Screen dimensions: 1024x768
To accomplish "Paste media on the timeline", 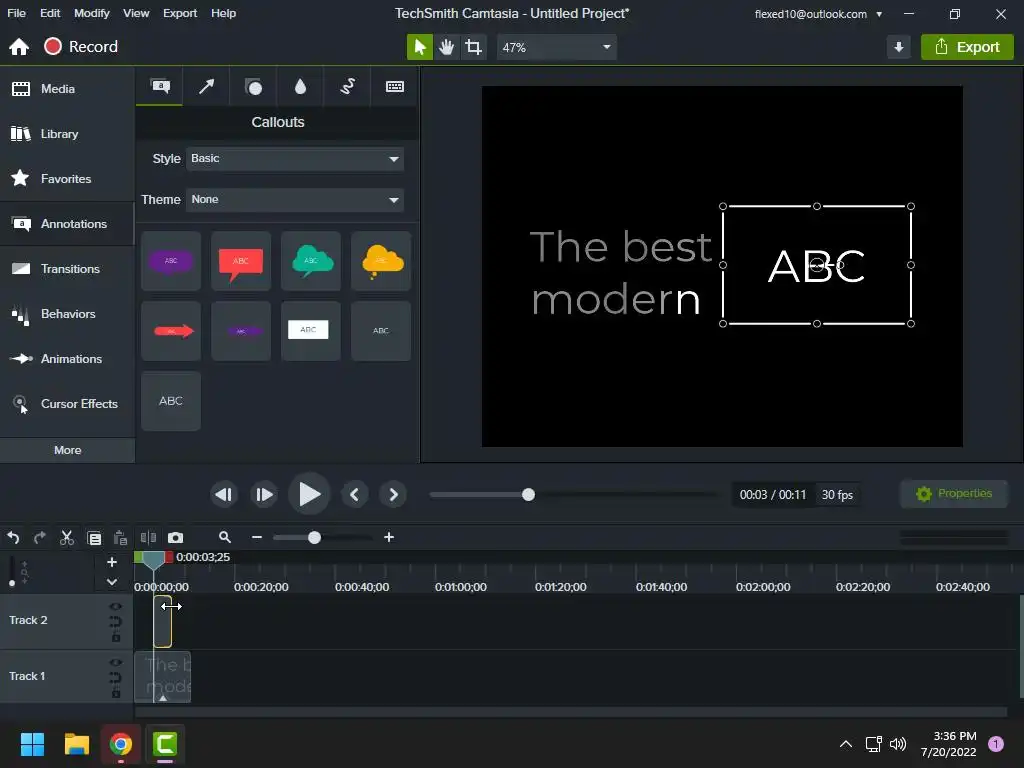I will 120,537.
